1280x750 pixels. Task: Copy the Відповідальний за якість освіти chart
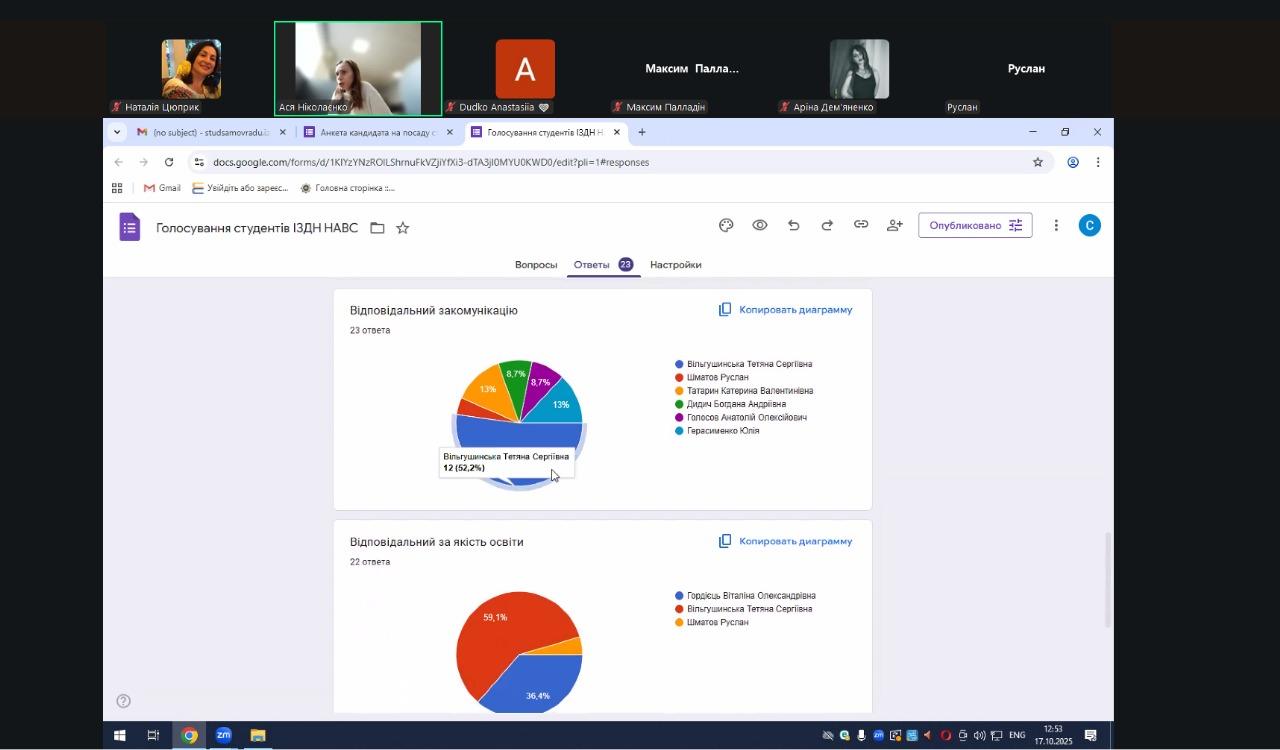[785, 542]
